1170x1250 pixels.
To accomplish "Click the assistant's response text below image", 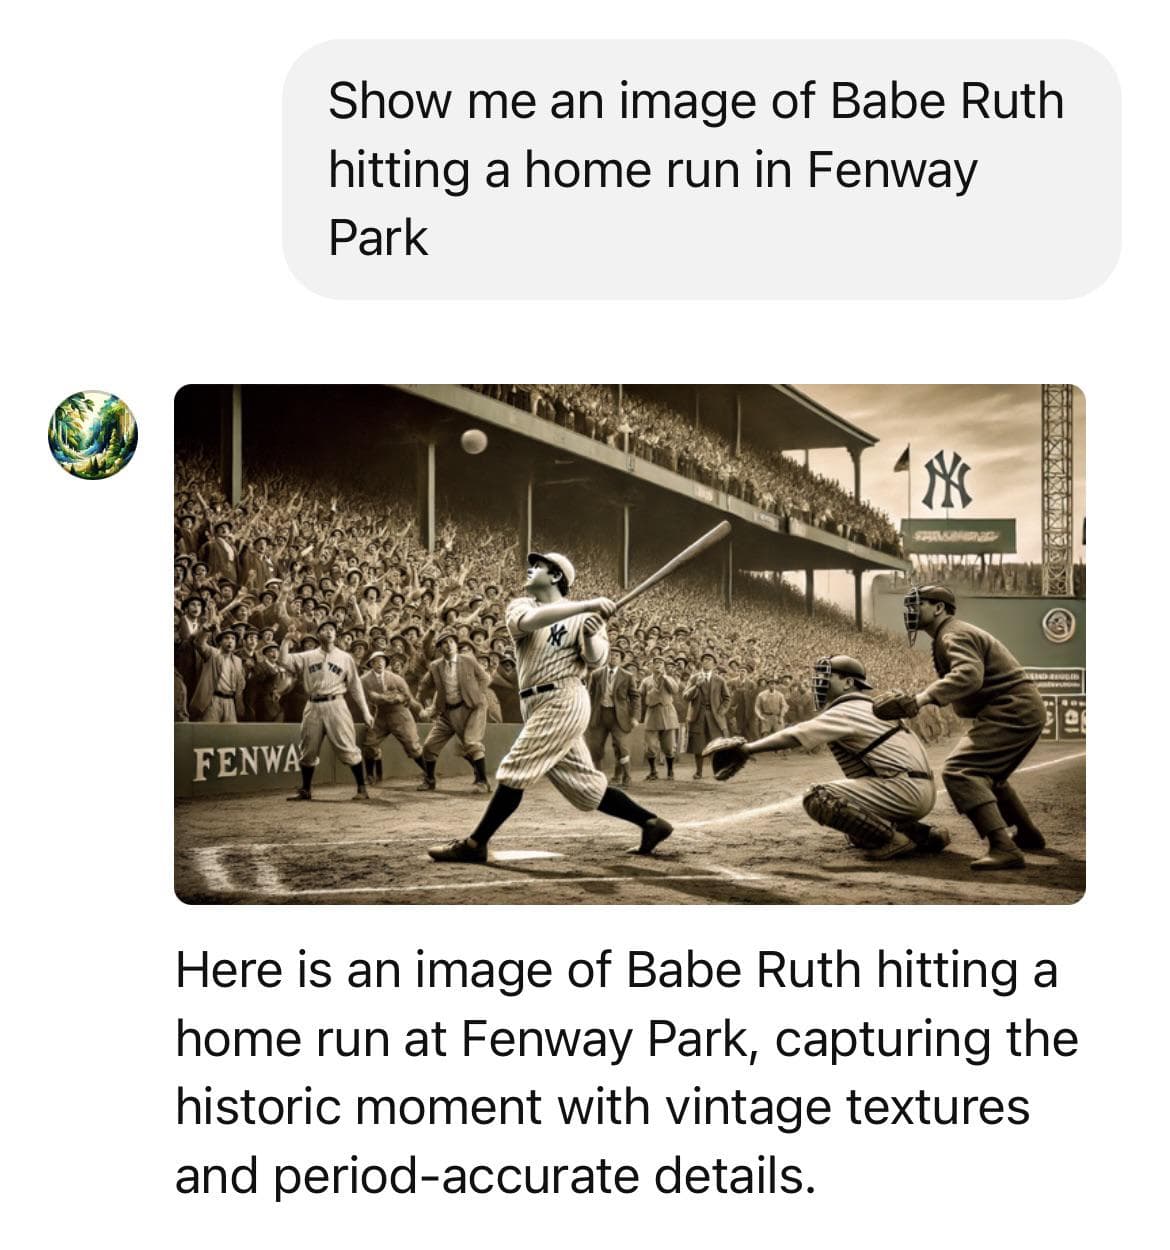I will (x=626, y=1073).
